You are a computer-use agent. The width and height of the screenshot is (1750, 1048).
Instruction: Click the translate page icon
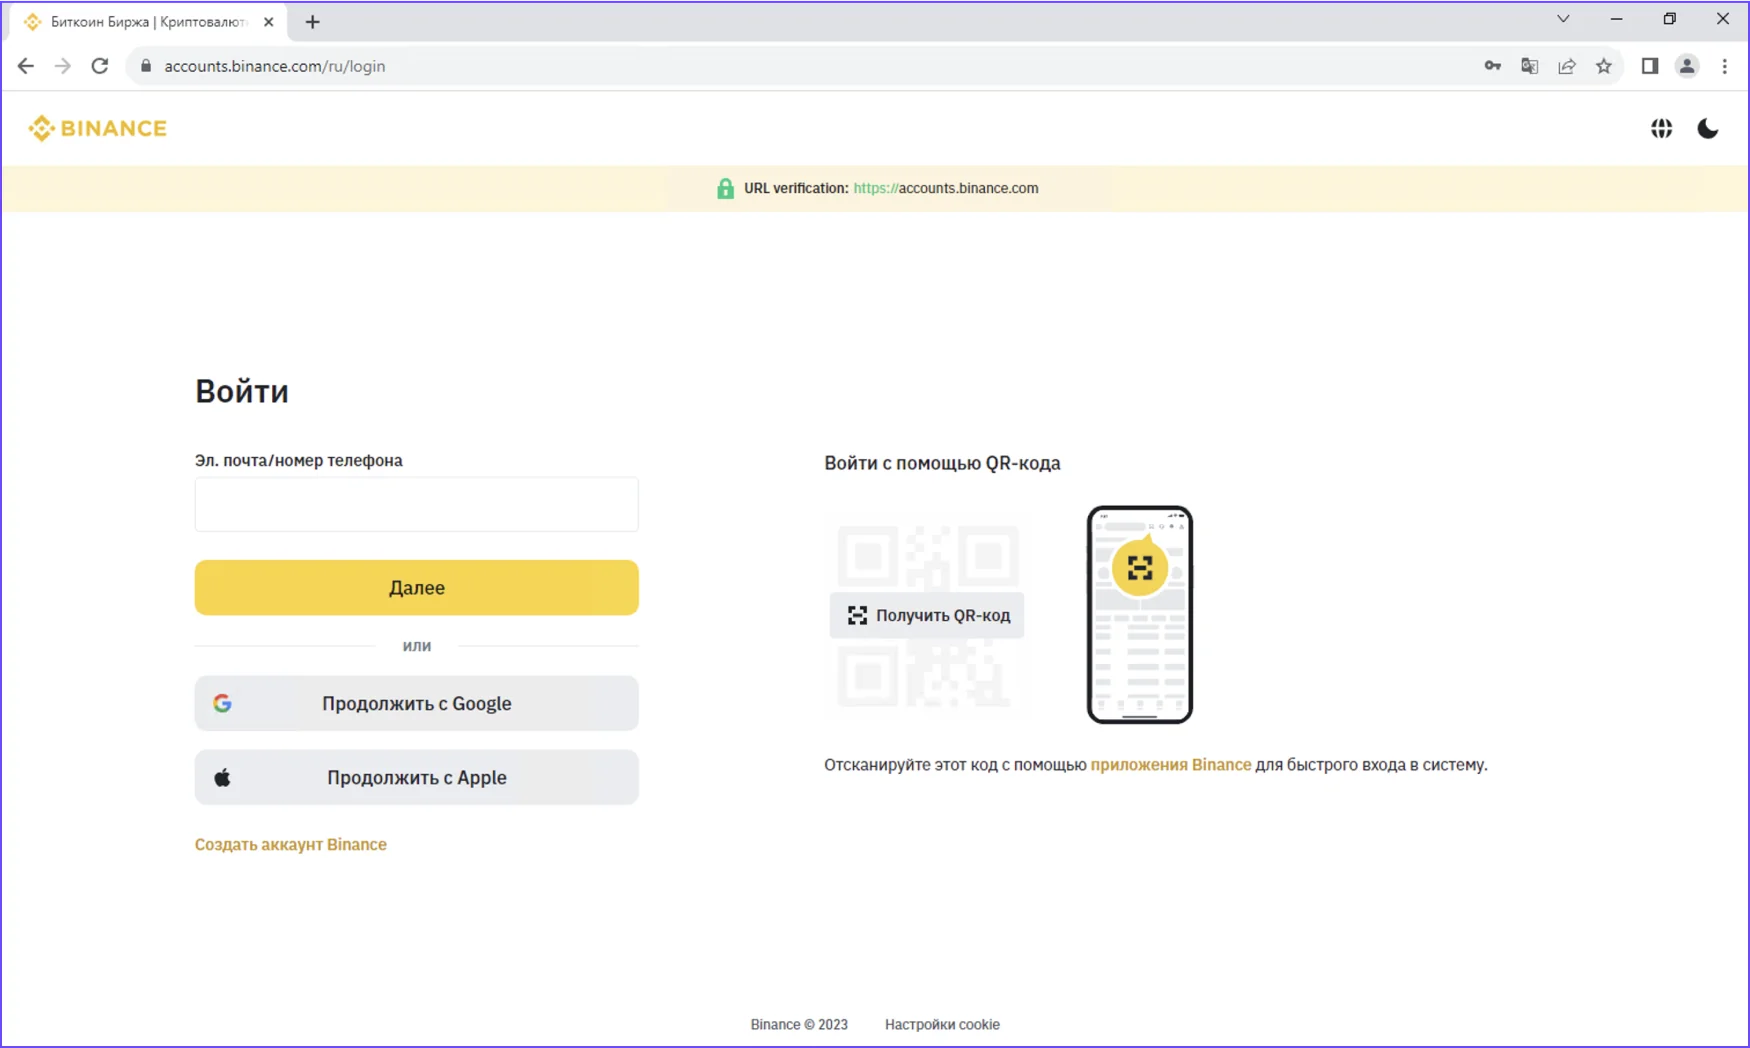click(x=1529, y=66)
